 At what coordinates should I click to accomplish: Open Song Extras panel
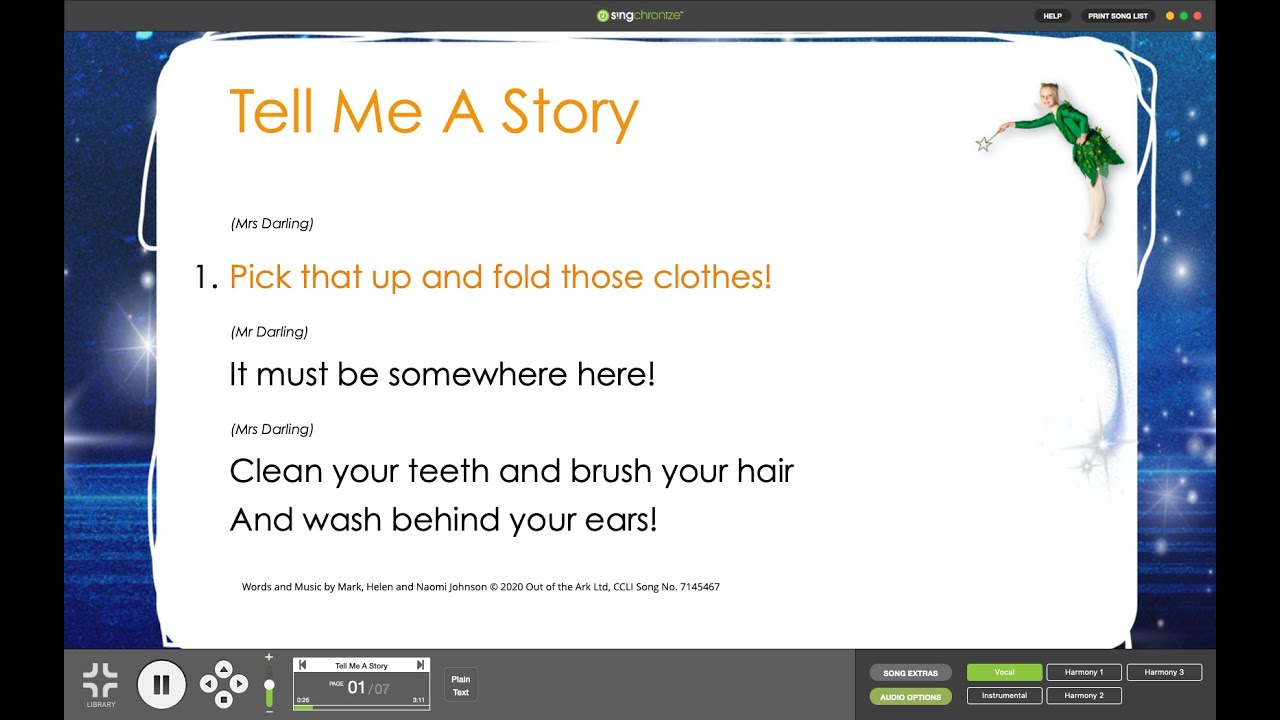pyautogui.click(x=910, y=674)
